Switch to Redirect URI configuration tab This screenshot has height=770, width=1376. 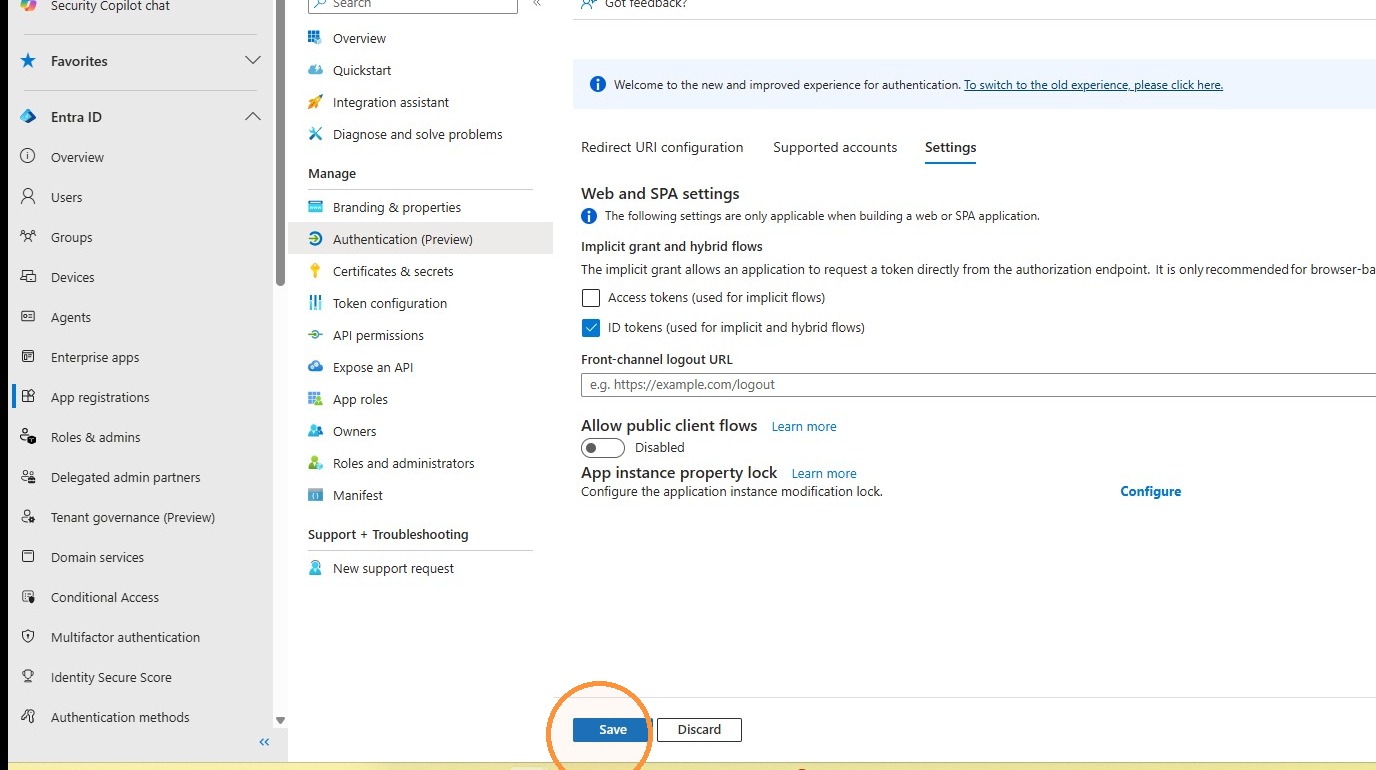(x=662, y=147)
